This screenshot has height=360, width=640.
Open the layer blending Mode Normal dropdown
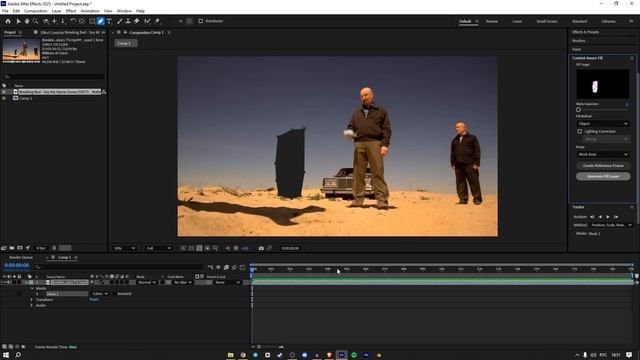[147, 282]
